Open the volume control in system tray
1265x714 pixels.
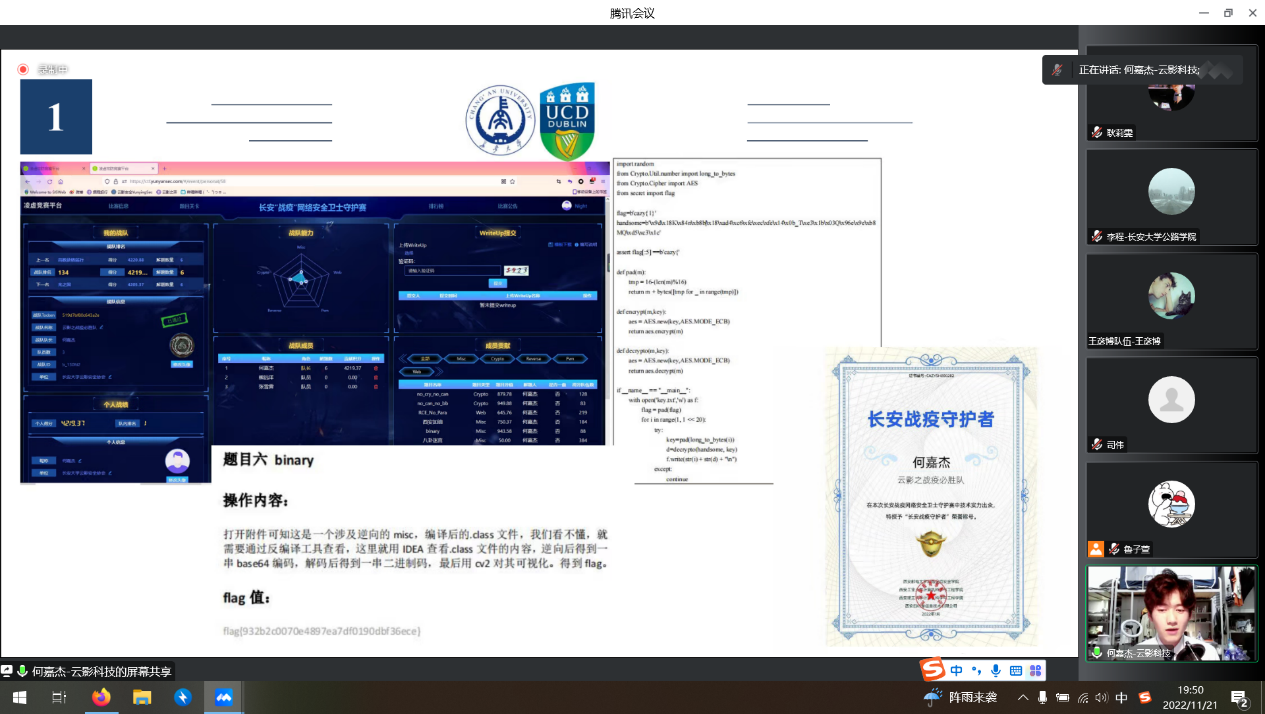[x=1101, y=697]
